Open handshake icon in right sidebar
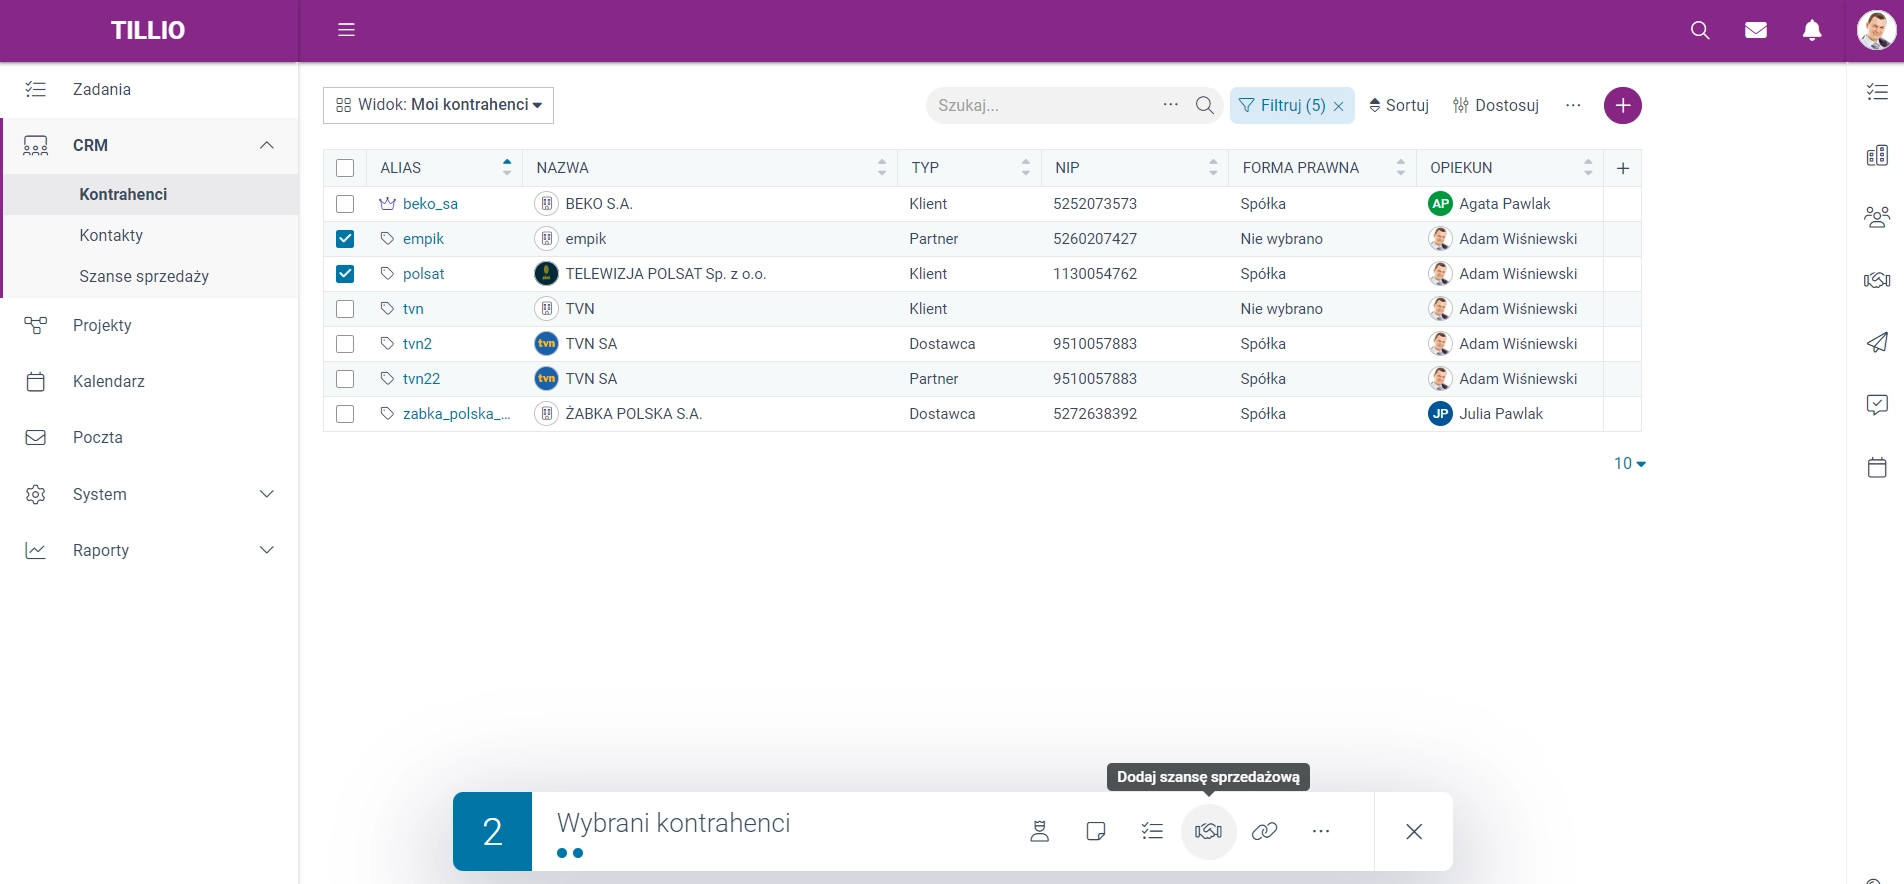1904x884 pixels. [x=1877, y=280]
